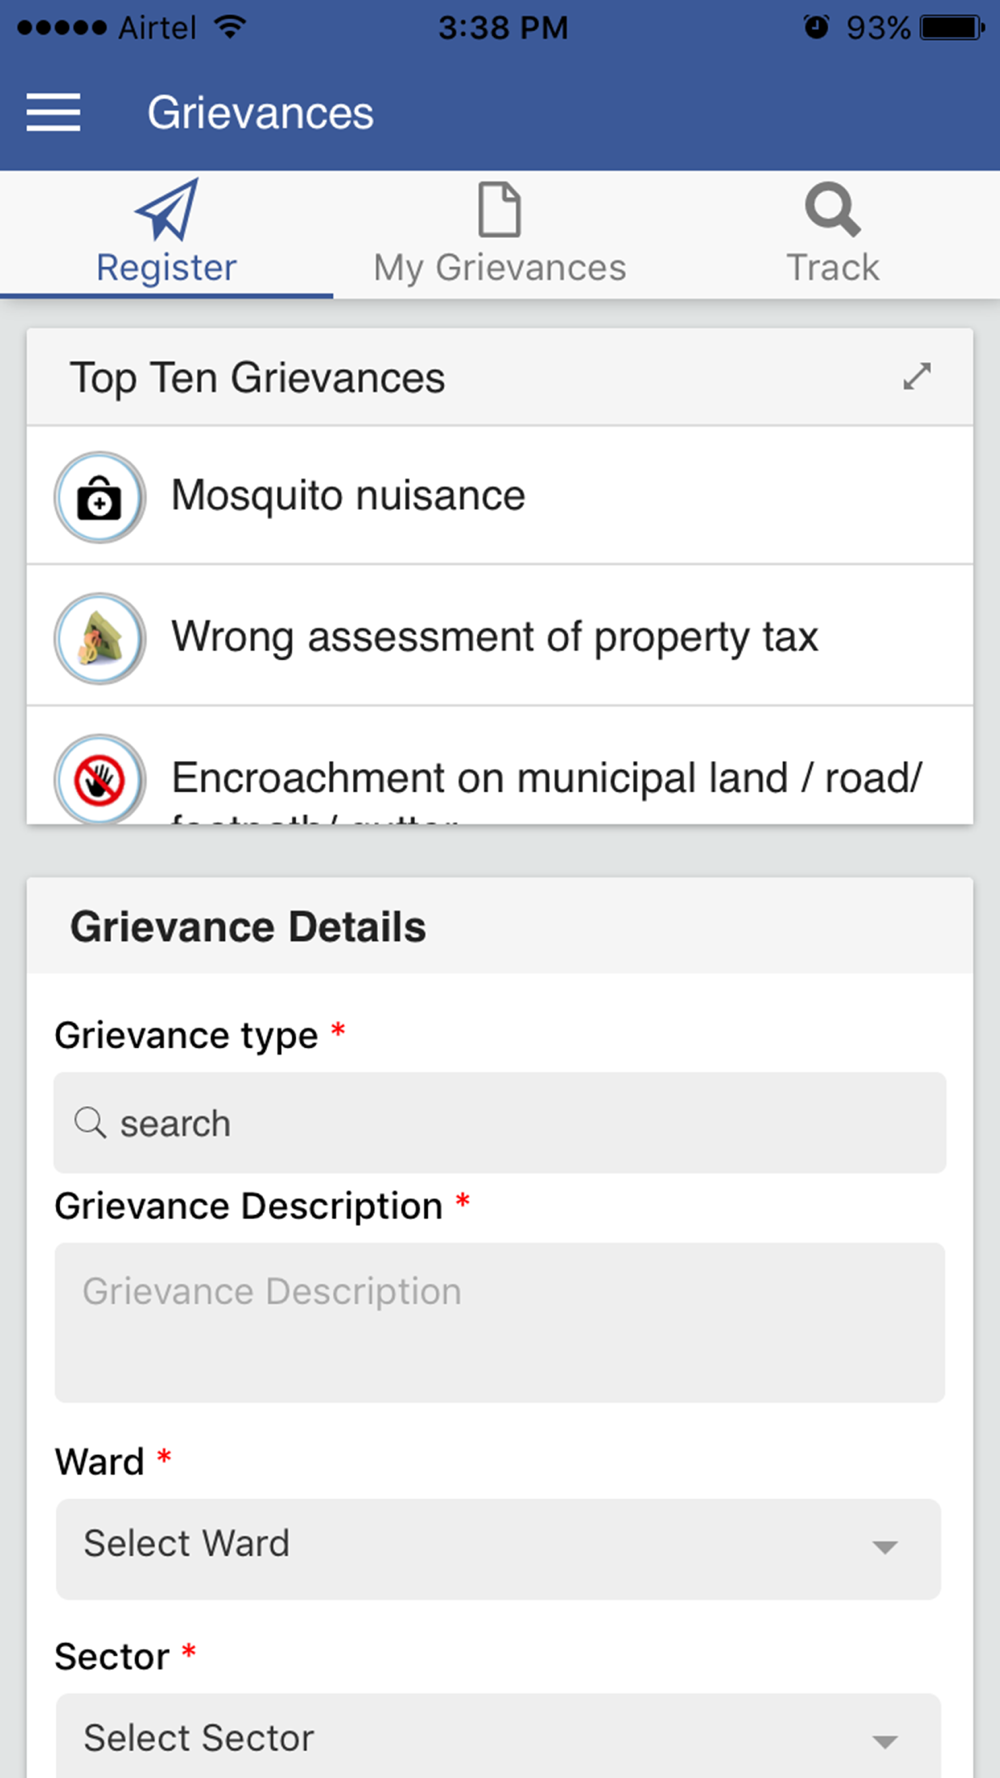Screen dimensions: 1000x1778
Task: Open the Select Ward dropdown
Action: (x=498, y=1548)
